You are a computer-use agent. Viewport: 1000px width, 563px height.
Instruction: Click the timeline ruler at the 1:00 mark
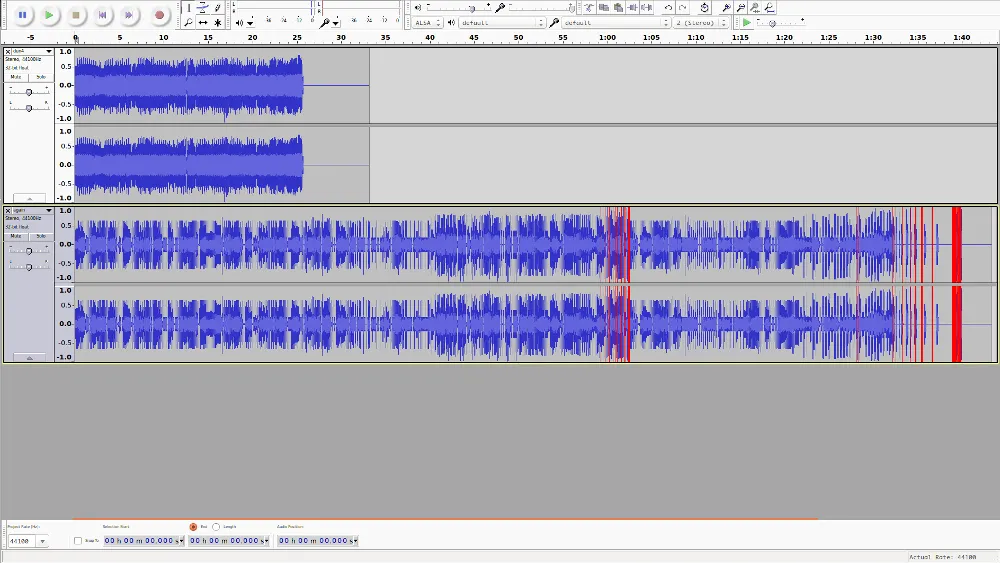coord(607,38)
